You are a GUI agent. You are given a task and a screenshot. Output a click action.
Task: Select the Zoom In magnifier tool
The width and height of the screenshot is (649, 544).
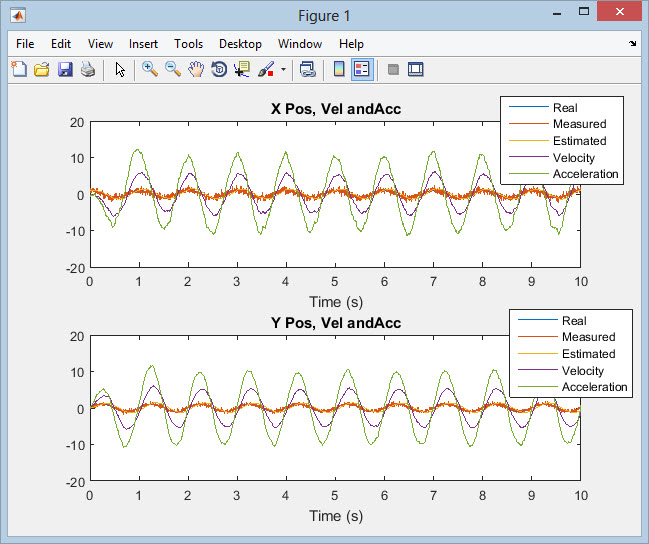[150, 69]
